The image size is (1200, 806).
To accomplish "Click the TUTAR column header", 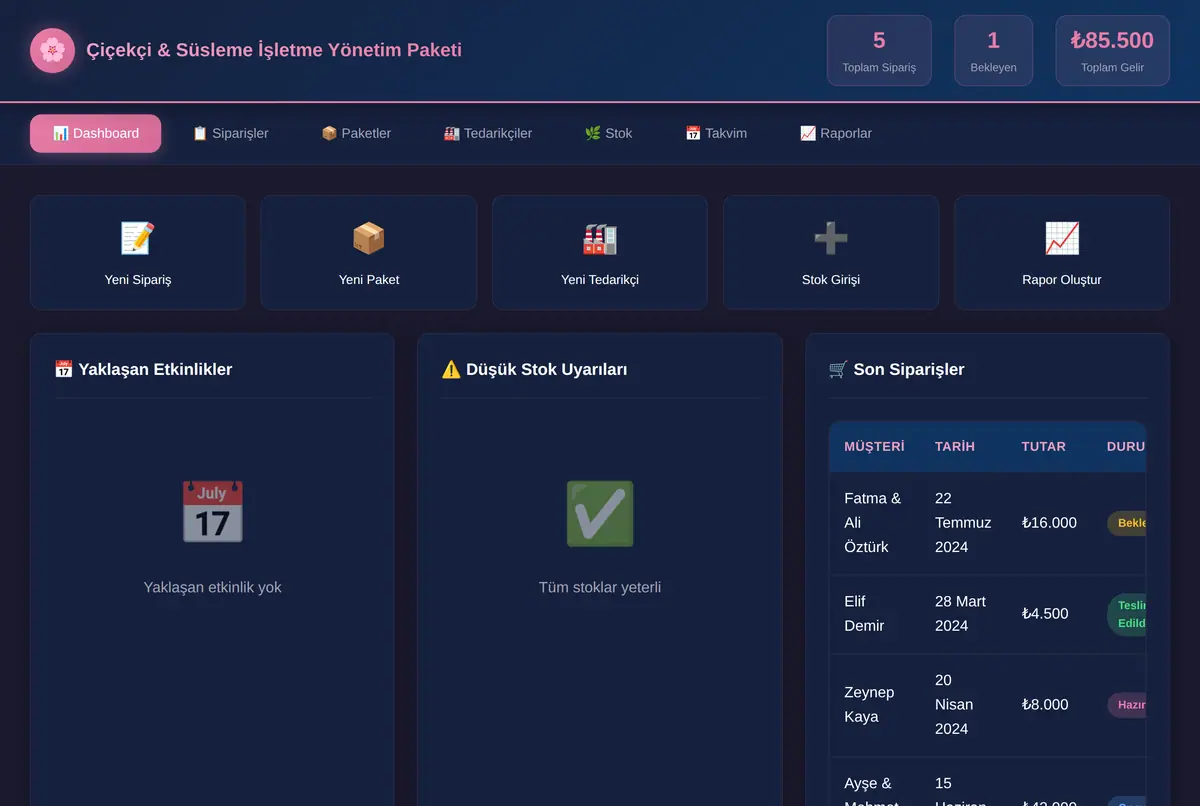I will point(1044,447).
